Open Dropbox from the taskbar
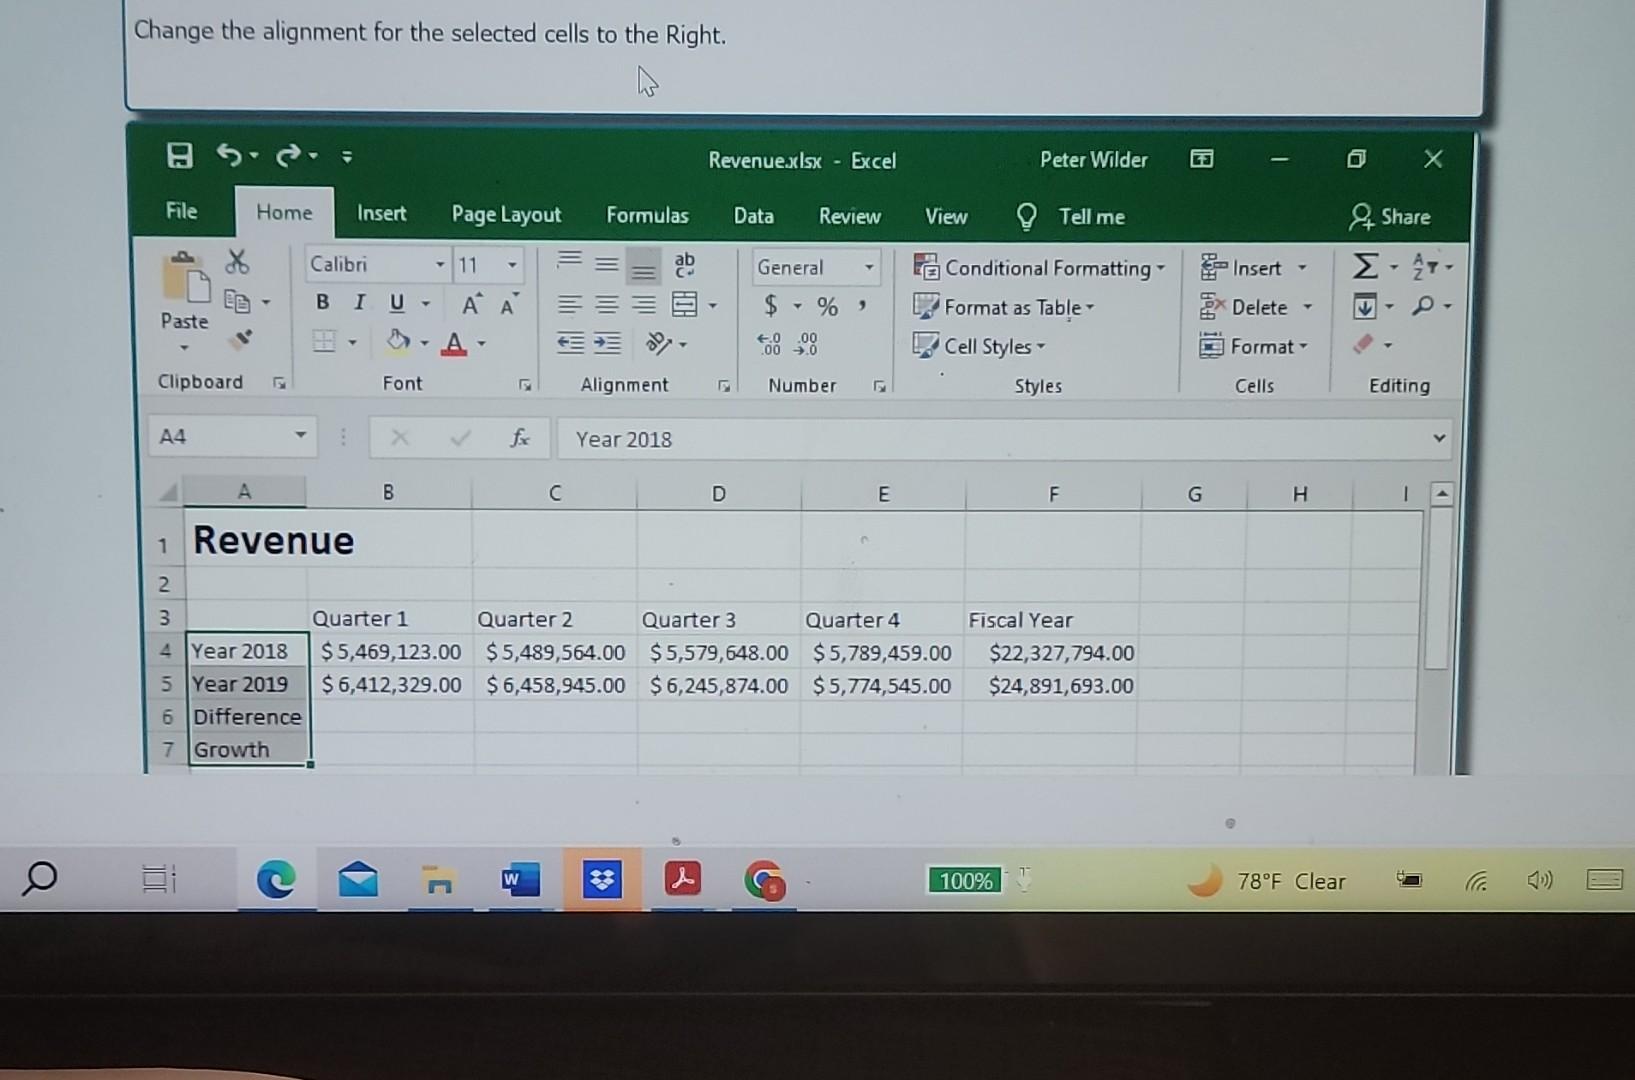 coord(602,879)
